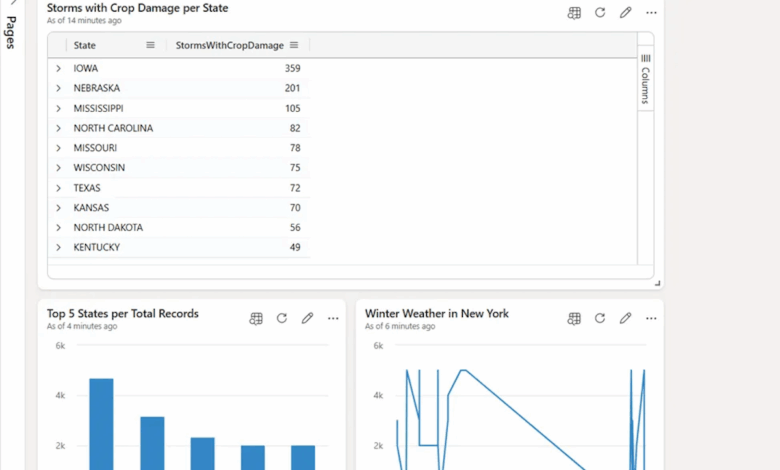This screenshot has height=470, width=780.
Task: Expand the IOWA row
Action: (59, 68)
